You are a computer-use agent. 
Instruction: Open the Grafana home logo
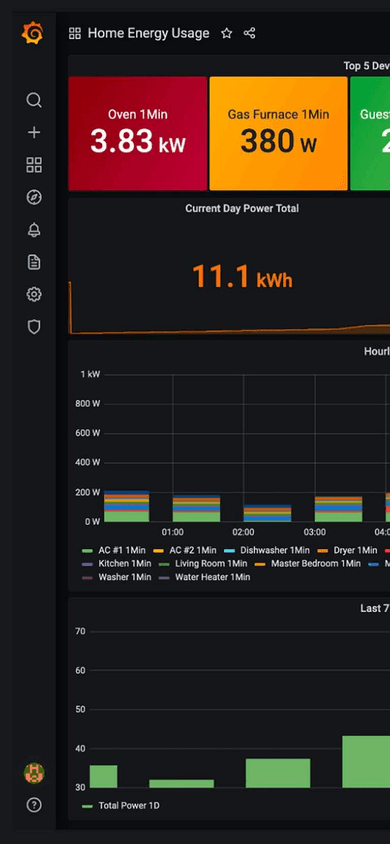[x=32, y=33]
